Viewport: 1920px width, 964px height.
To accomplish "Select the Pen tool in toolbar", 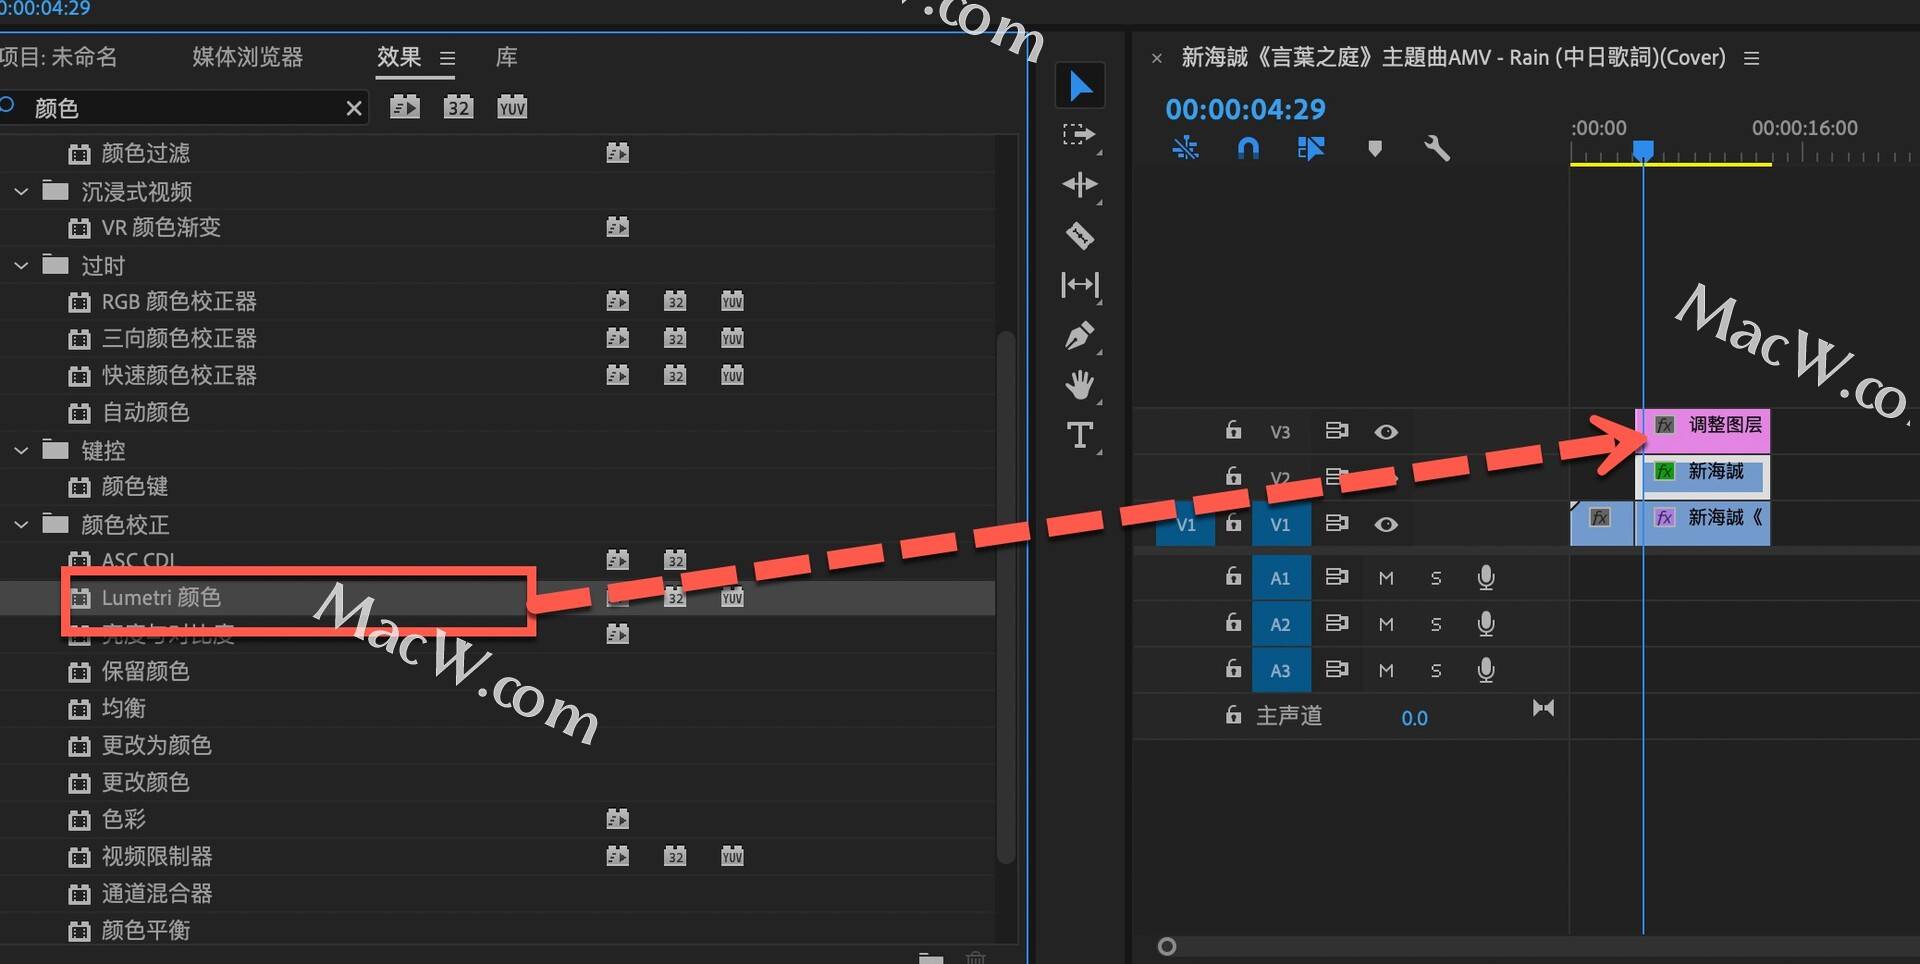I will point(1080,336).
